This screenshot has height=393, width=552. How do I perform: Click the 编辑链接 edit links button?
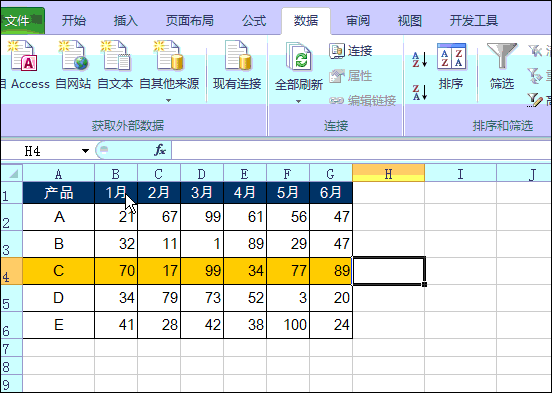tap(363, 101)
